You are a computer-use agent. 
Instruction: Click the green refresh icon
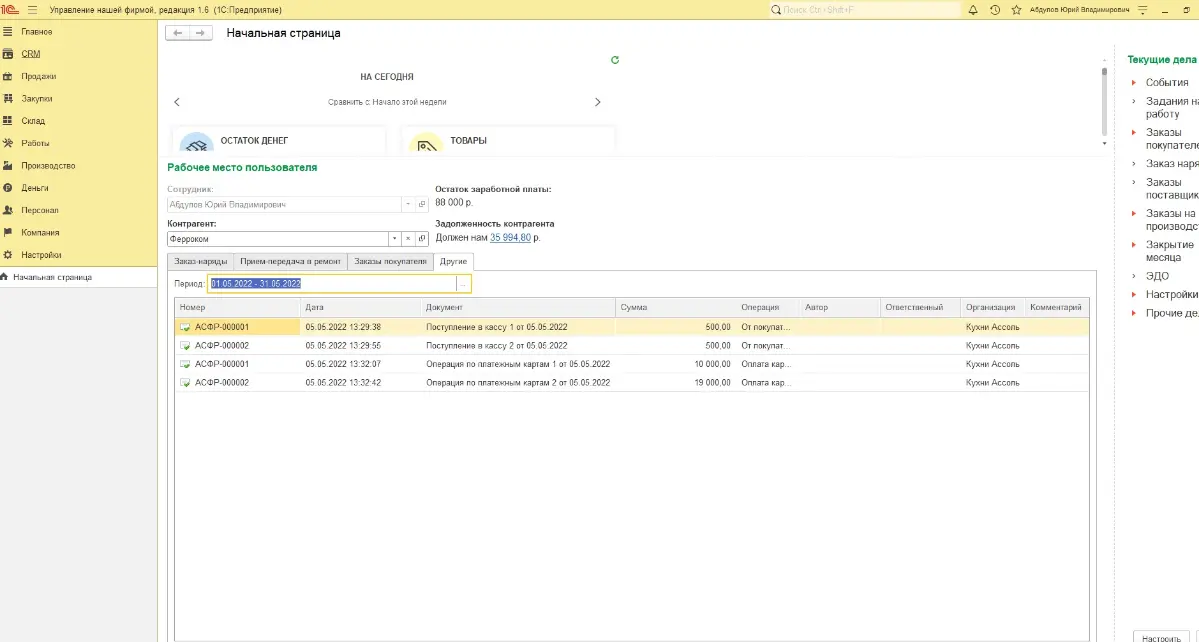pos(615,60)
